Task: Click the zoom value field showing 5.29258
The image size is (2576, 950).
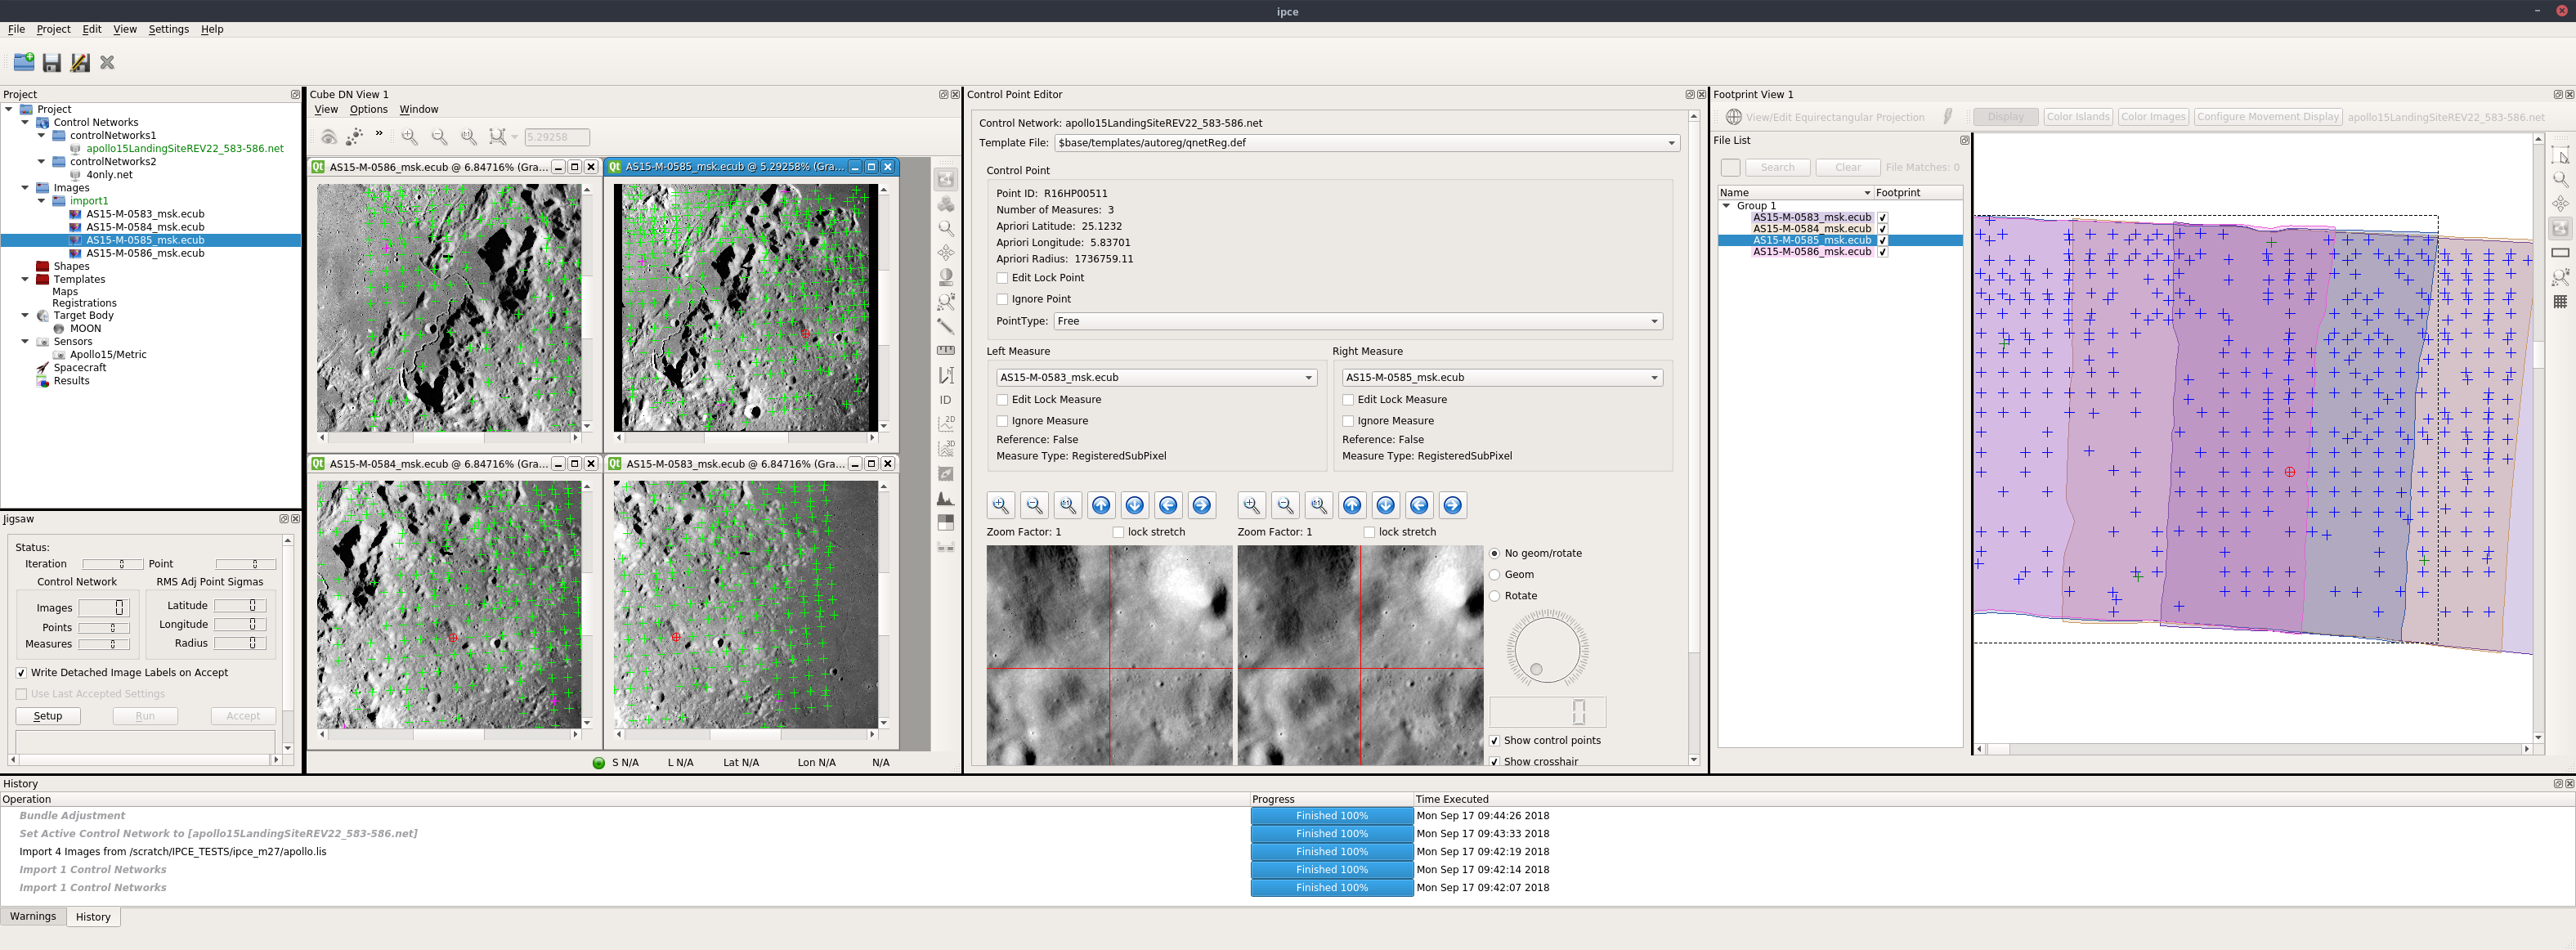Action: point(557,136)
